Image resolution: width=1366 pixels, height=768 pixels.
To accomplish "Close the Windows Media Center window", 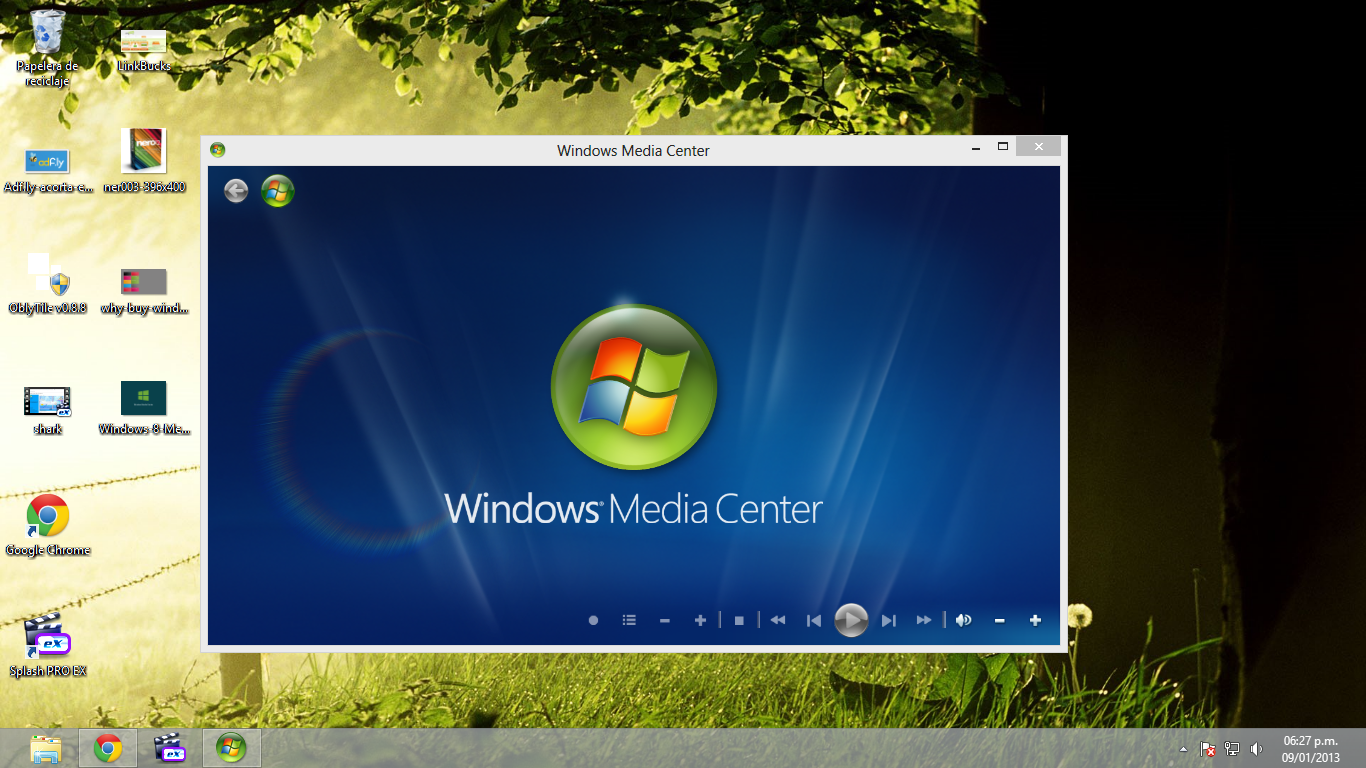I will pos(1039,147).
